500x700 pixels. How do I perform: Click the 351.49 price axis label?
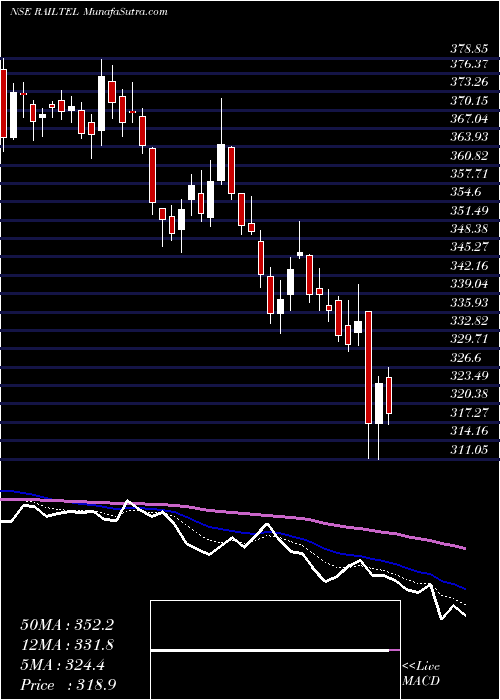(x=468, y=211)
